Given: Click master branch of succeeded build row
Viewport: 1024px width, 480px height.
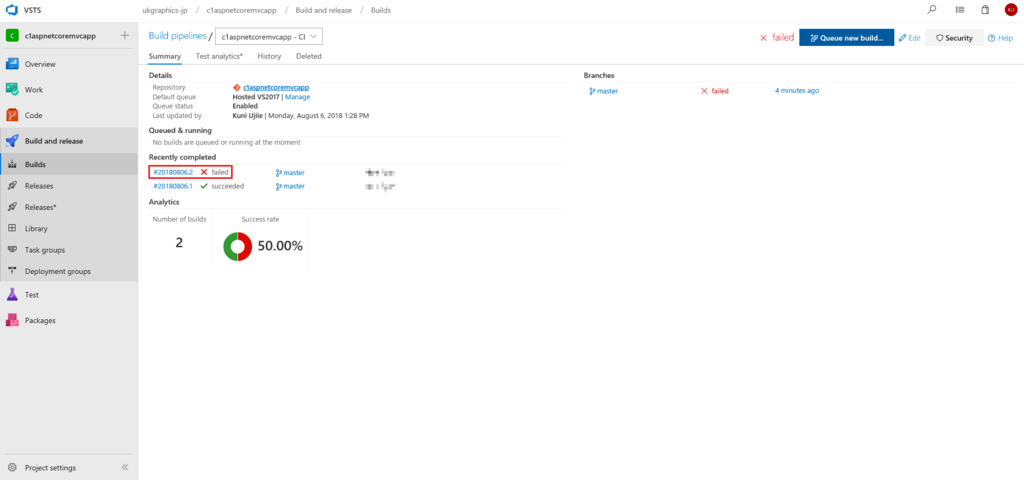Looking at the screenshot, I should point(290,186).
